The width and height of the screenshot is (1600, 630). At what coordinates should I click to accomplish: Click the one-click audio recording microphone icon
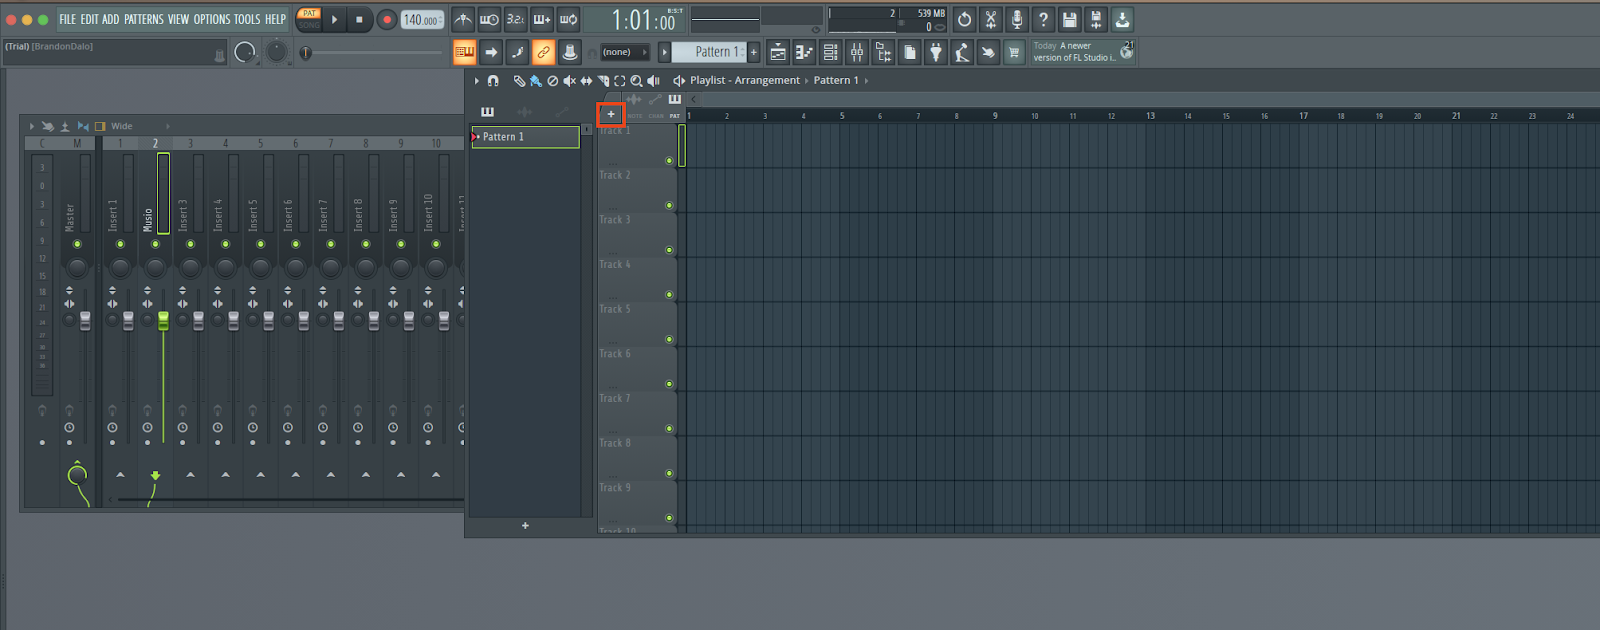(1017, 19)
